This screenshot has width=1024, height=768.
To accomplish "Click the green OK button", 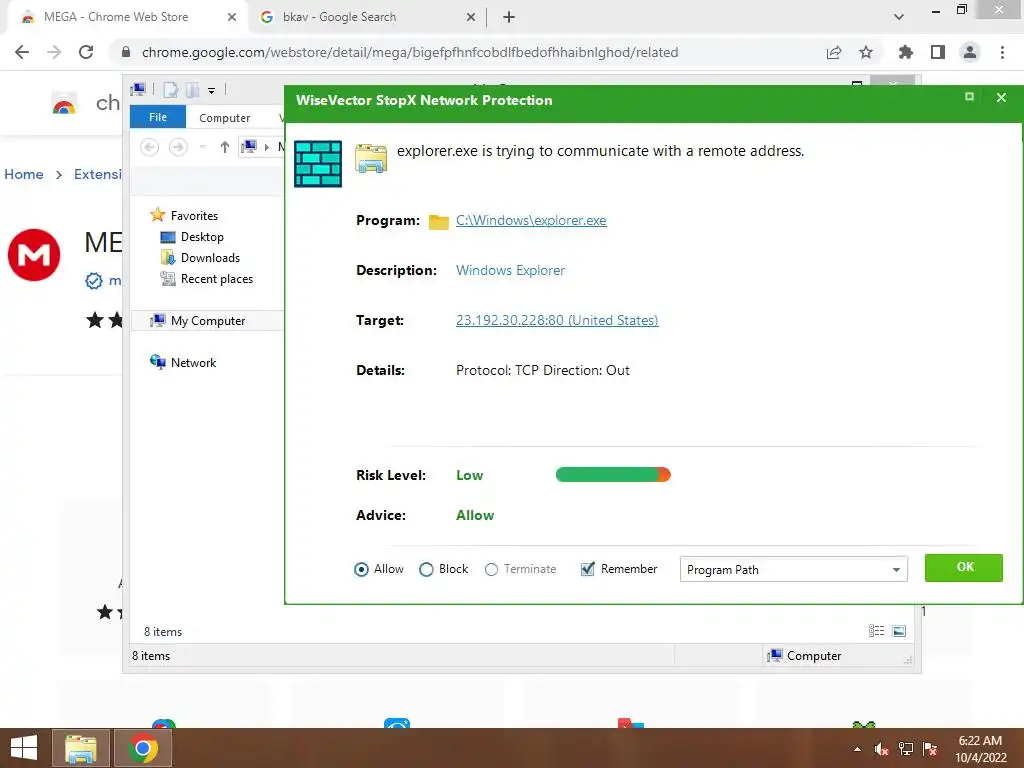I will (x=963, y=568).
